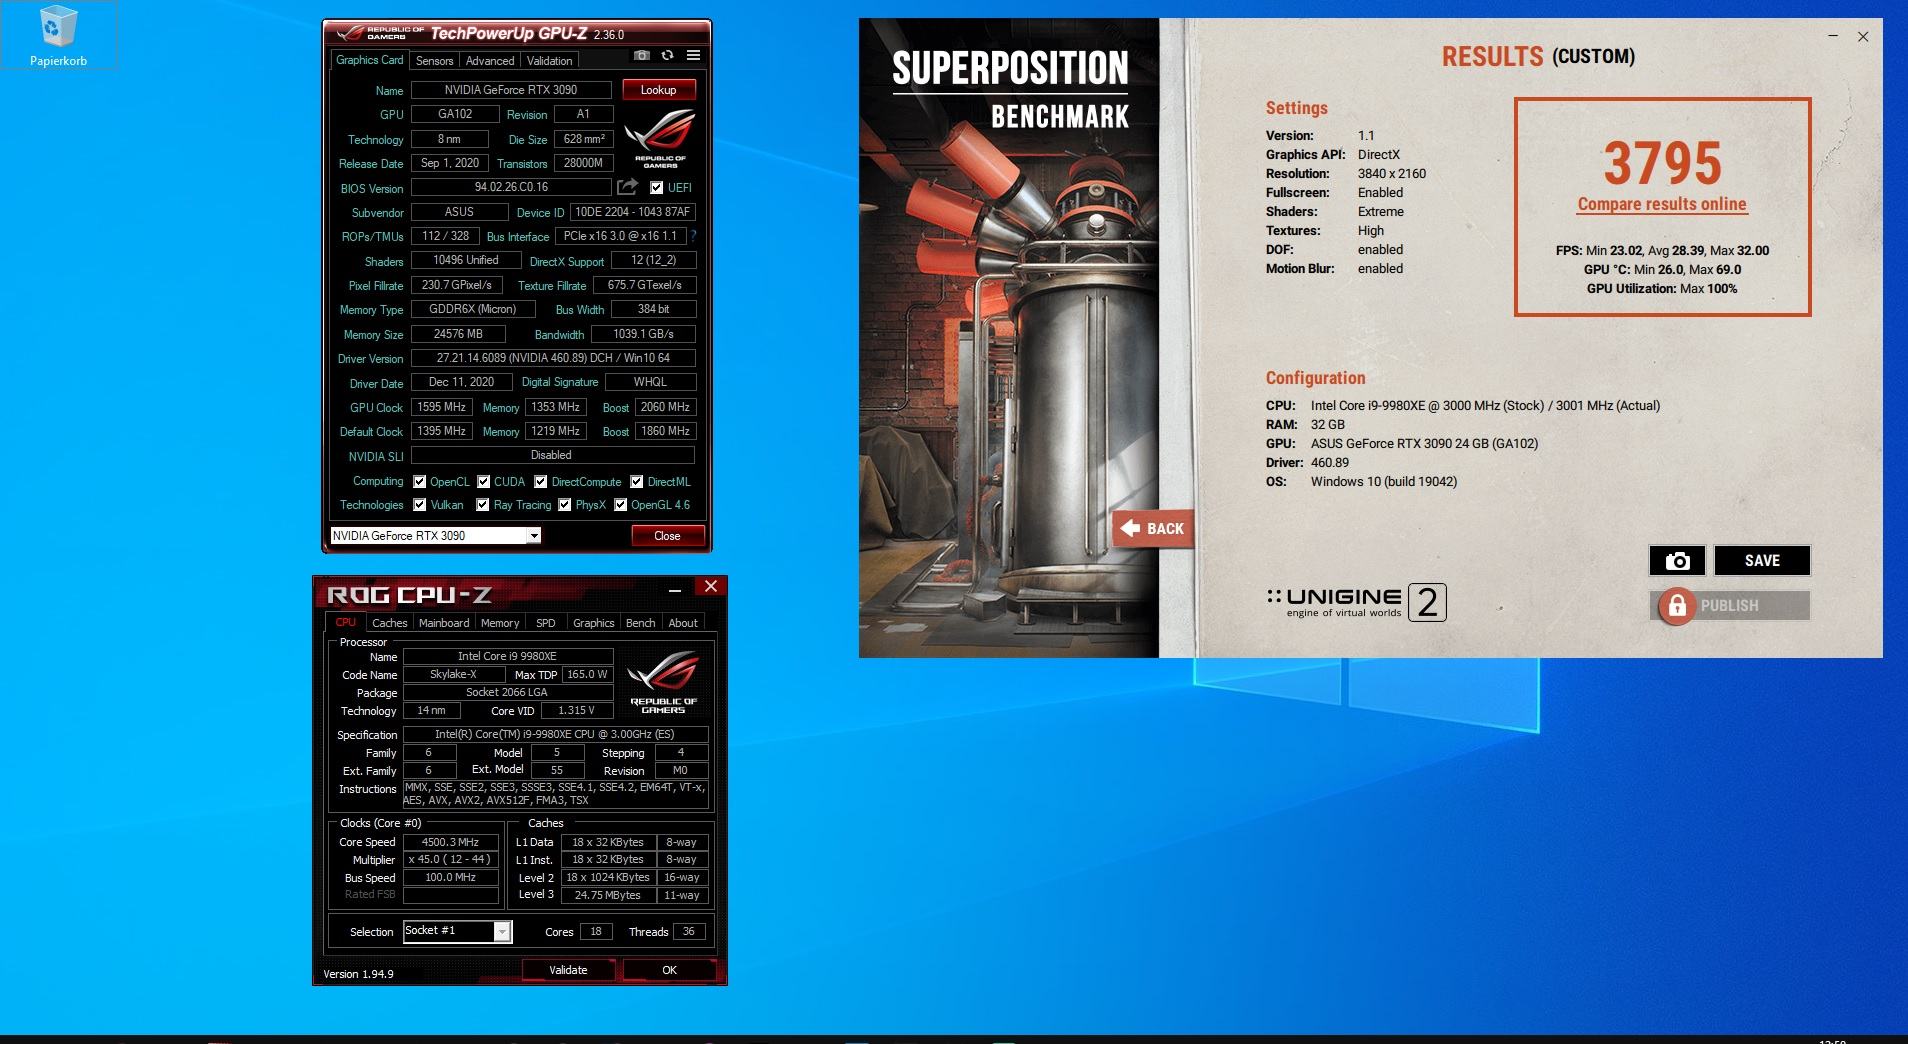Click the Device ID field 10DE 2204 - 1043 87AF
Image resolution: width=1908 pixels, height=1044 pixels.
click(632, 212)
